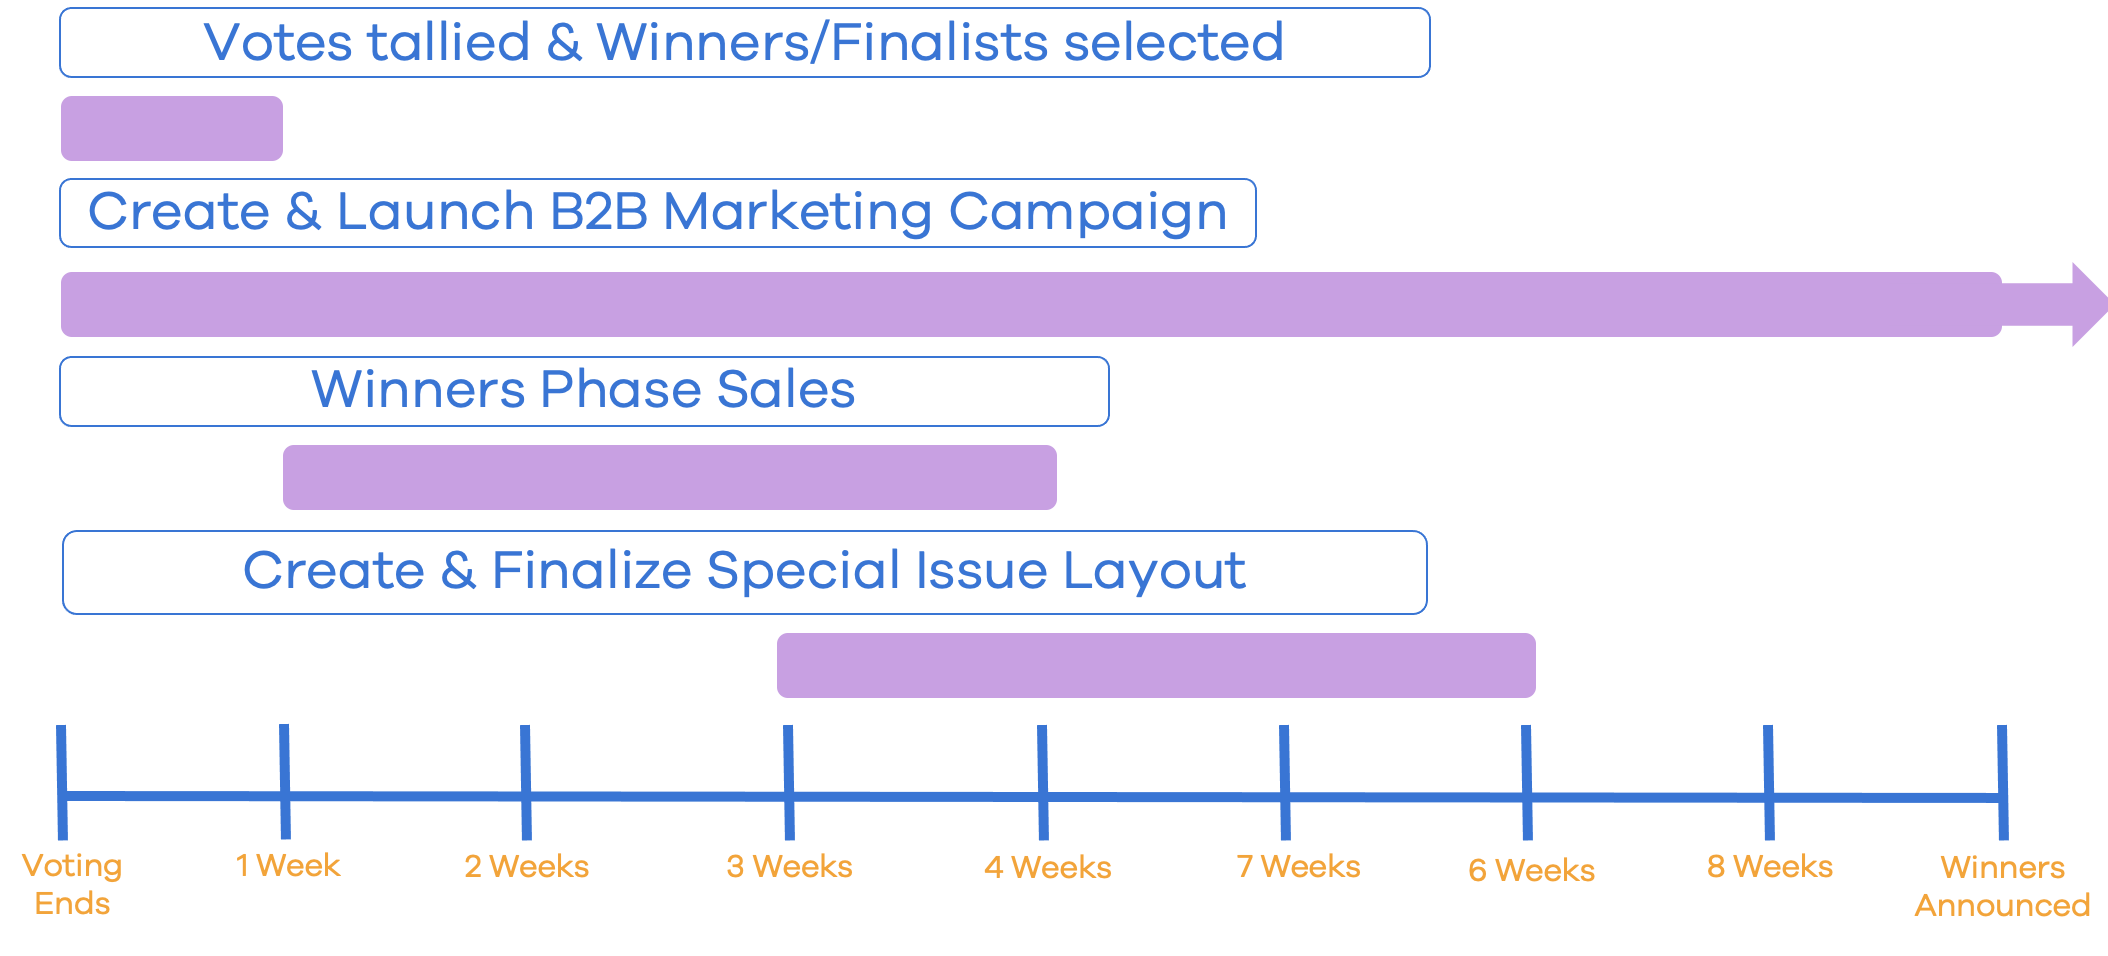
Task: Select the purple bar below Winners Phase Sales
Action: coord(669,478)
